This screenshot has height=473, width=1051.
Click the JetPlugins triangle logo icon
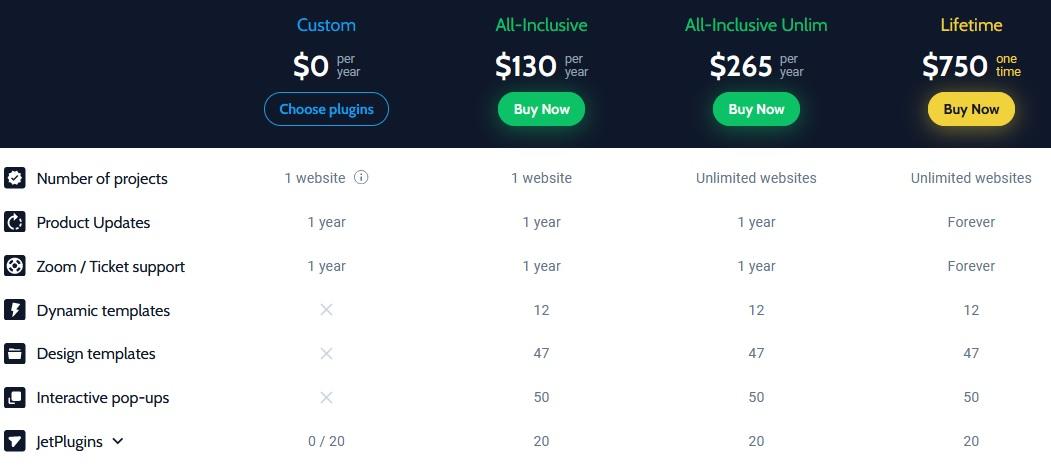pos(15,441)
